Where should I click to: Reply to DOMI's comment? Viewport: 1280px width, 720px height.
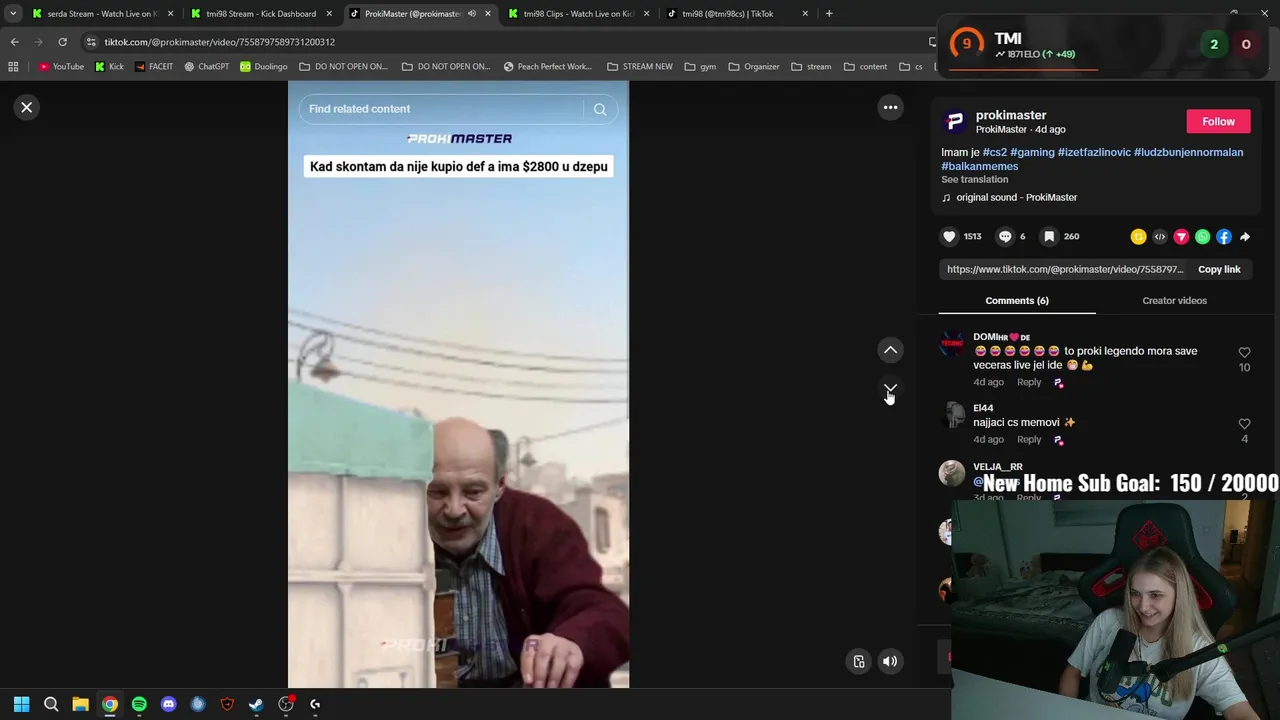pos(1029,382)
